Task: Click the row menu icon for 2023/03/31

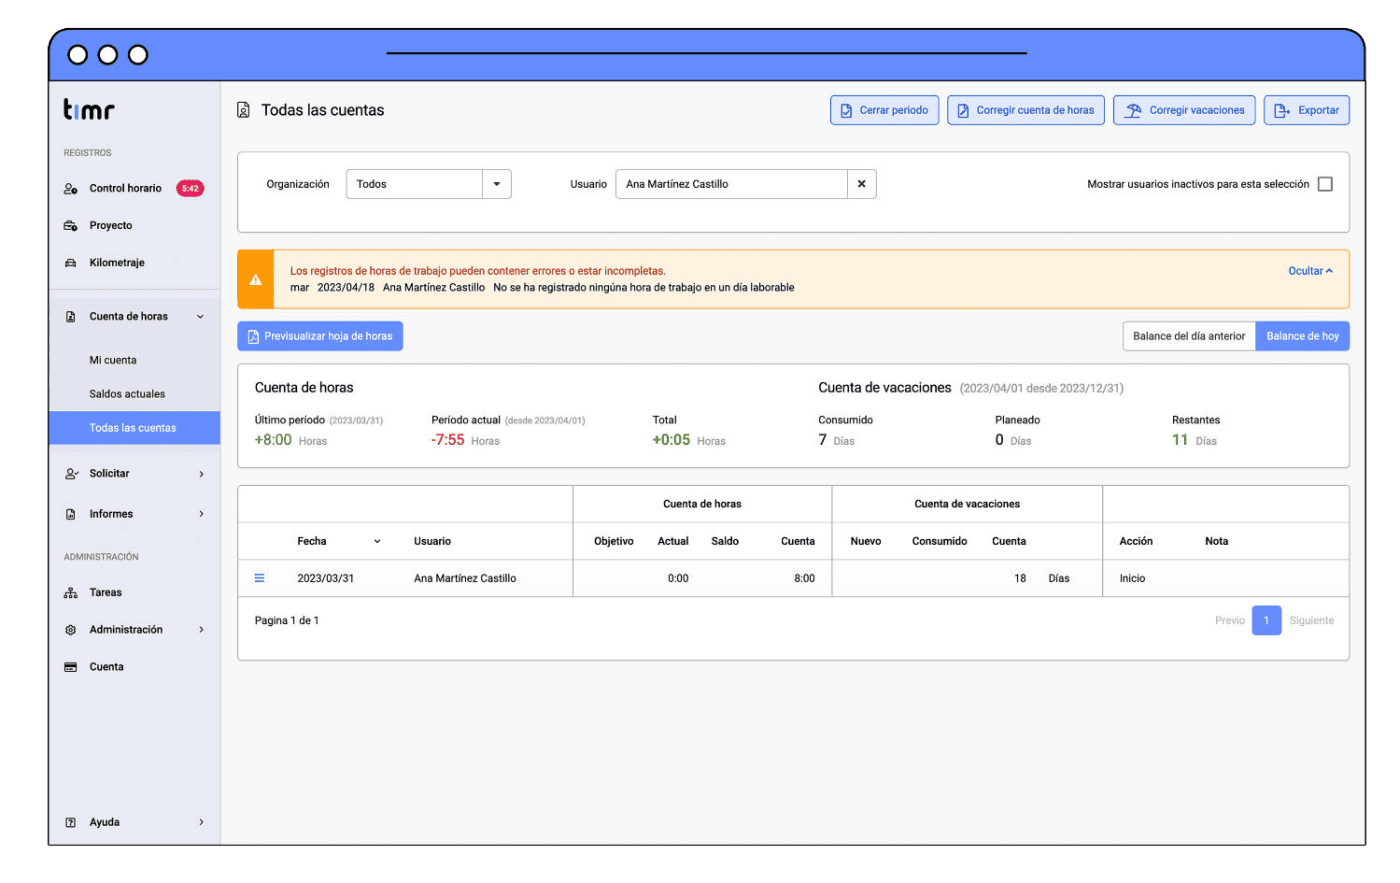Action: click(x=259, y=578)
